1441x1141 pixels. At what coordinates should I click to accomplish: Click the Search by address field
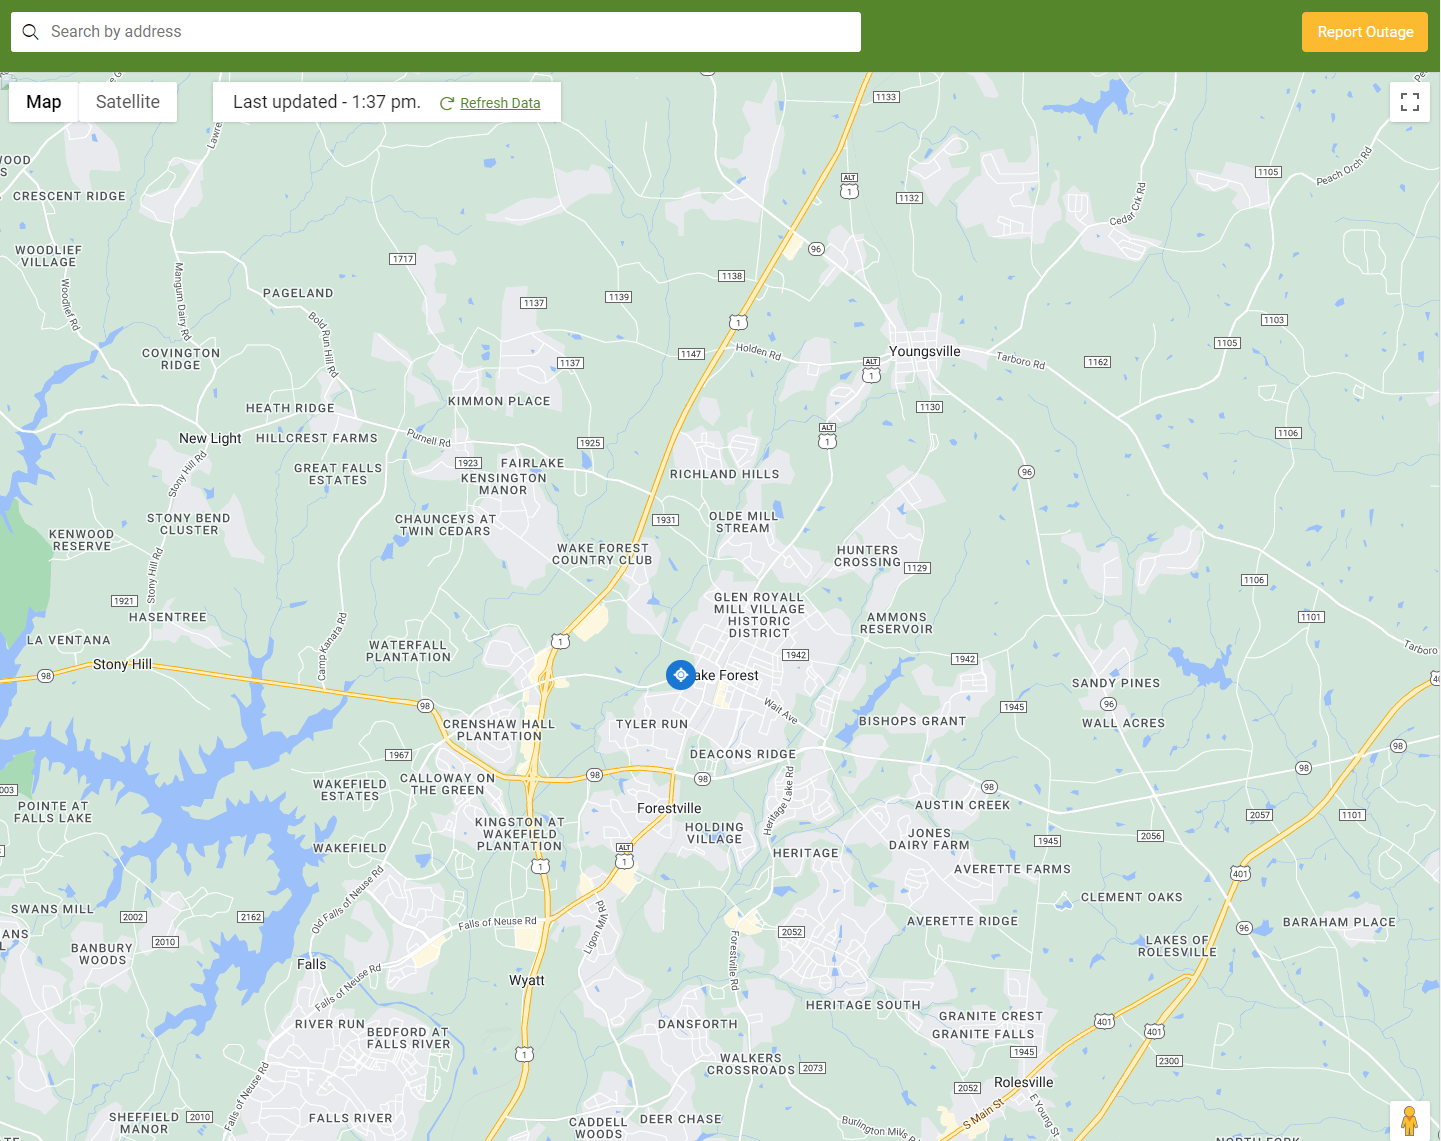(x=436, y=32)
